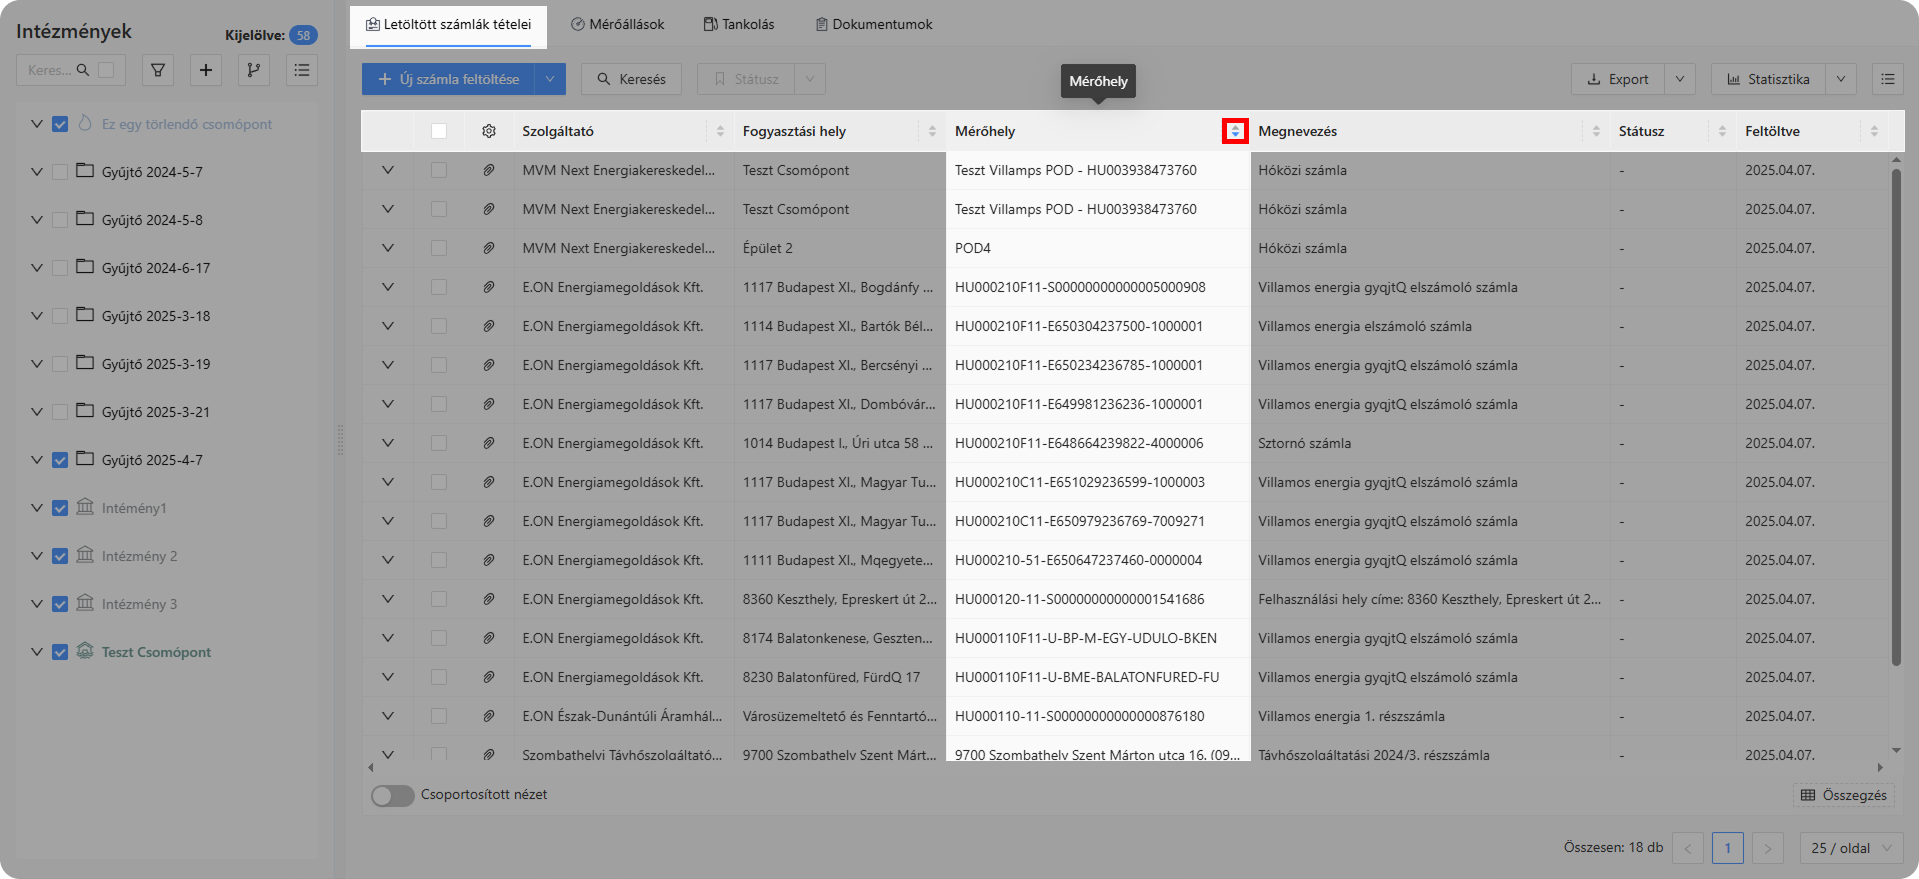Open the Export dropdown arrow
This screenshot has height=879, width=1919.
[x=1680, y=79]
